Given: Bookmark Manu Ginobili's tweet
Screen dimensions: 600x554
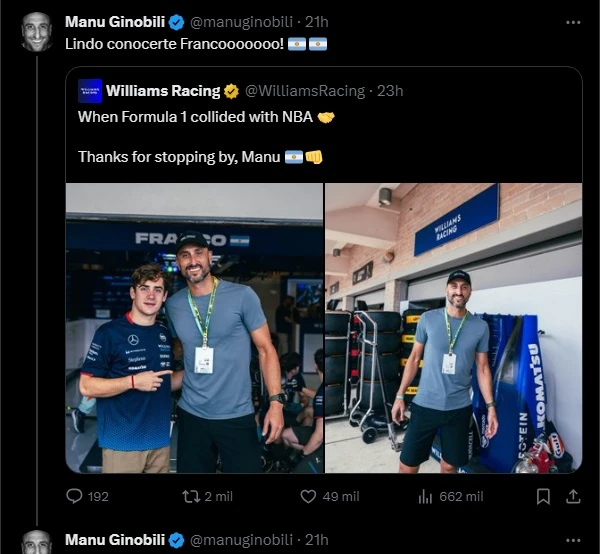Looking at the screenshot, I should 543,496.
